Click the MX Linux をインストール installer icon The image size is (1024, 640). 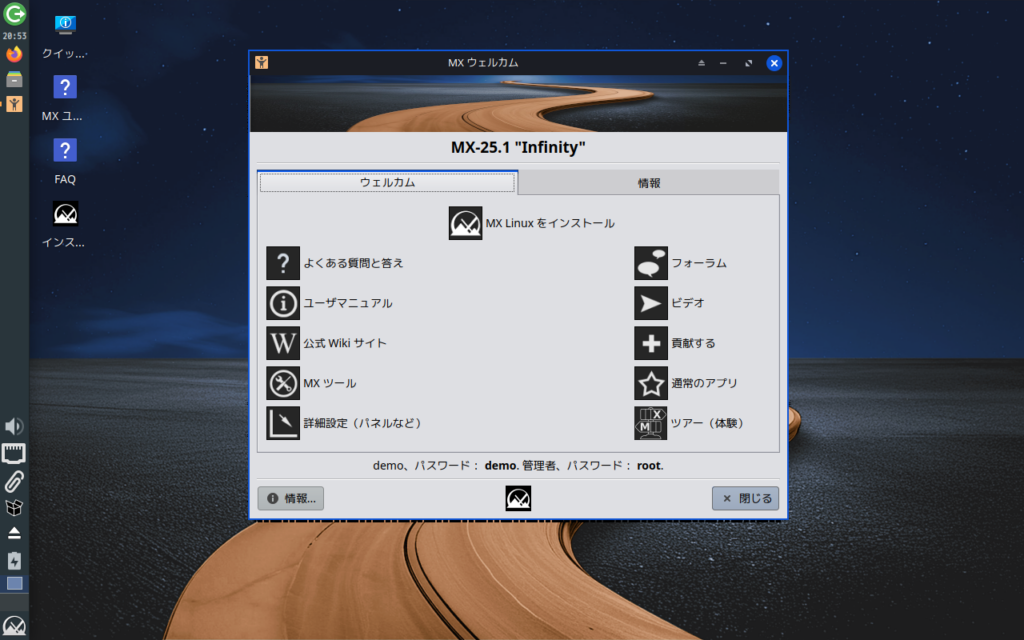(466, 223)
